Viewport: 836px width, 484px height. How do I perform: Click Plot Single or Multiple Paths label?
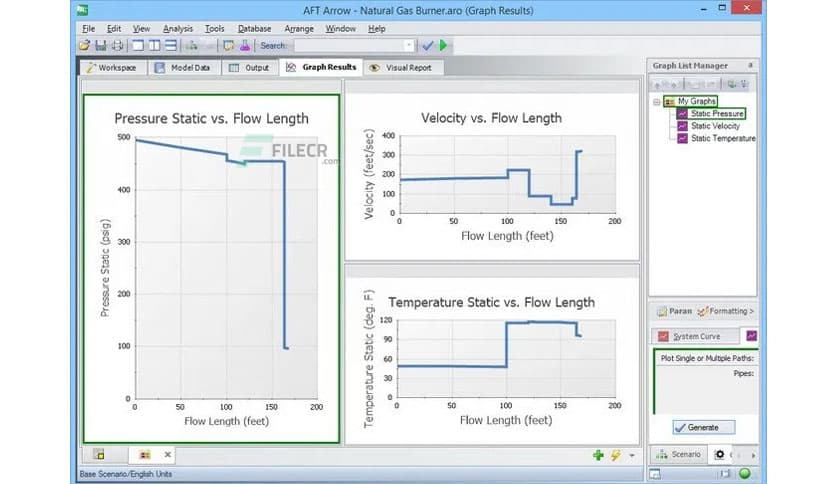pyautogui.click(x=707, y=358)
